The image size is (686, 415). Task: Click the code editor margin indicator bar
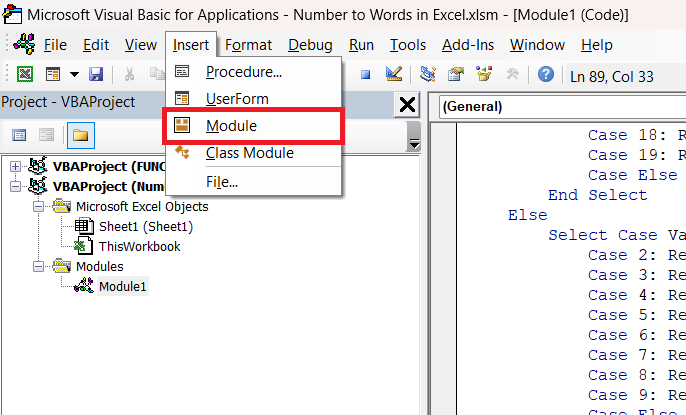click(x=444, y=269)
